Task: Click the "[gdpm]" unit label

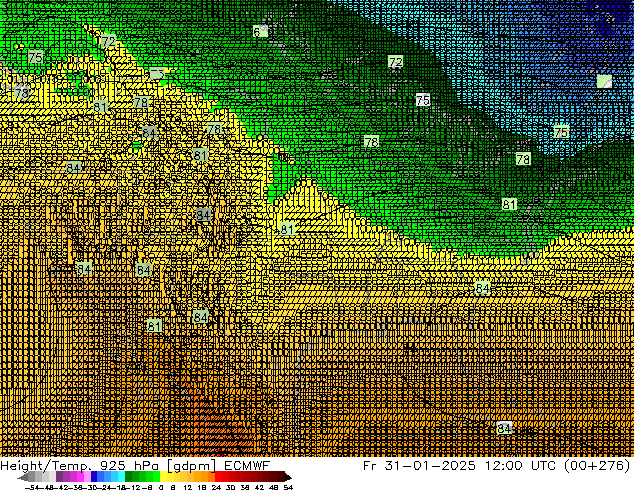Action: coord(192,466)
